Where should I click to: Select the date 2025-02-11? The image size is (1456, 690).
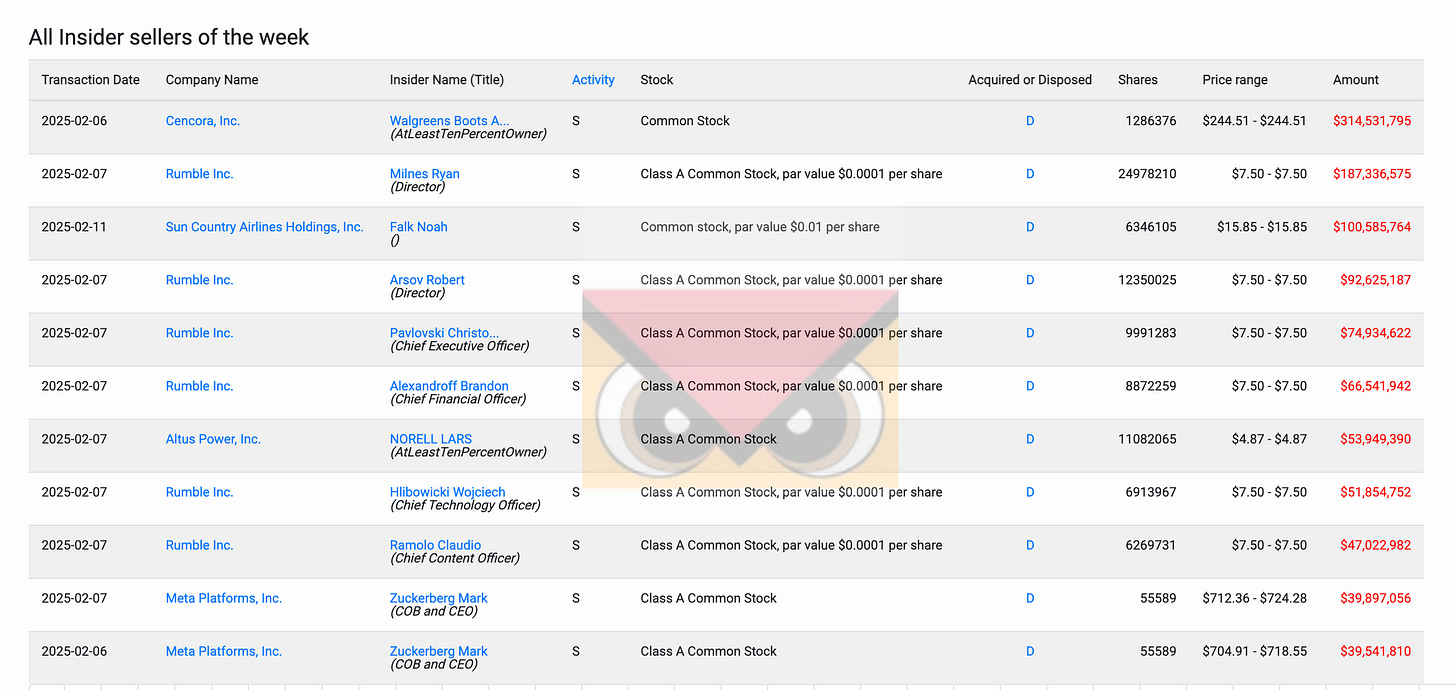(x=74, y=227)
